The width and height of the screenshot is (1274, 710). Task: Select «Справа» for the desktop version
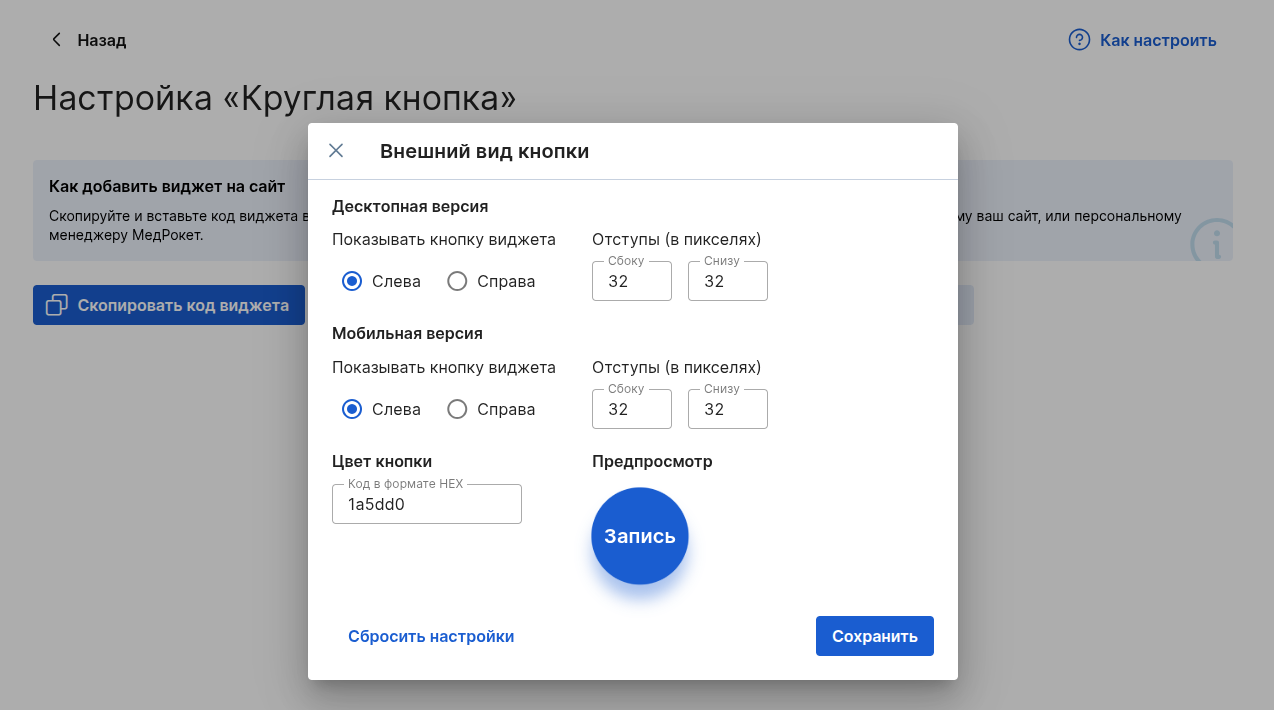point(457,281)
